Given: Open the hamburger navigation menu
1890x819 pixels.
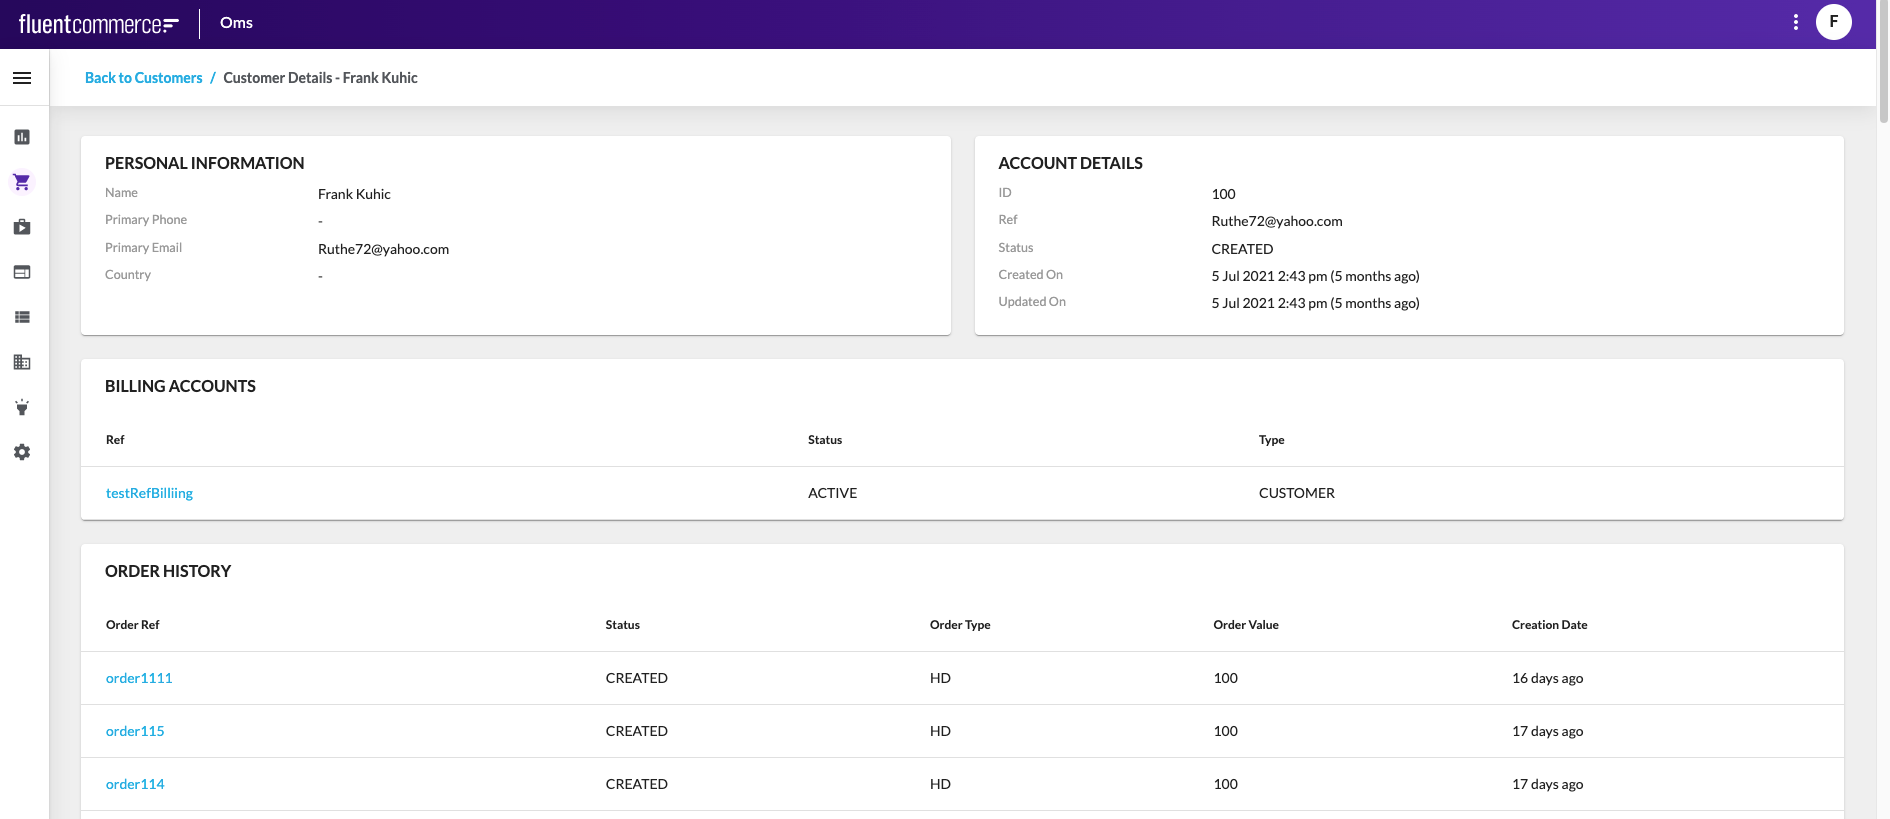Looking at the screenshot, I should tap(22, 78).
